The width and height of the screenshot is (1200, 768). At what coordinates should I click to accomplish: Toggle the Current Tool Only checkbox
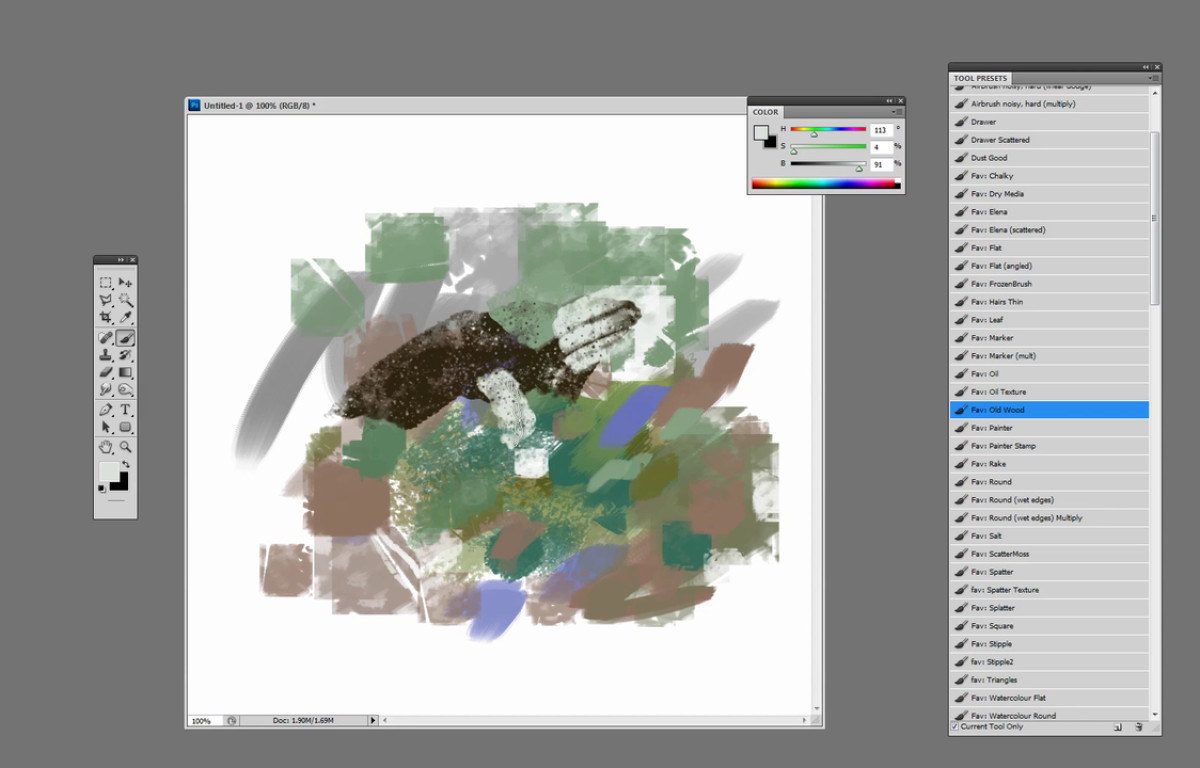click(954, 727)
